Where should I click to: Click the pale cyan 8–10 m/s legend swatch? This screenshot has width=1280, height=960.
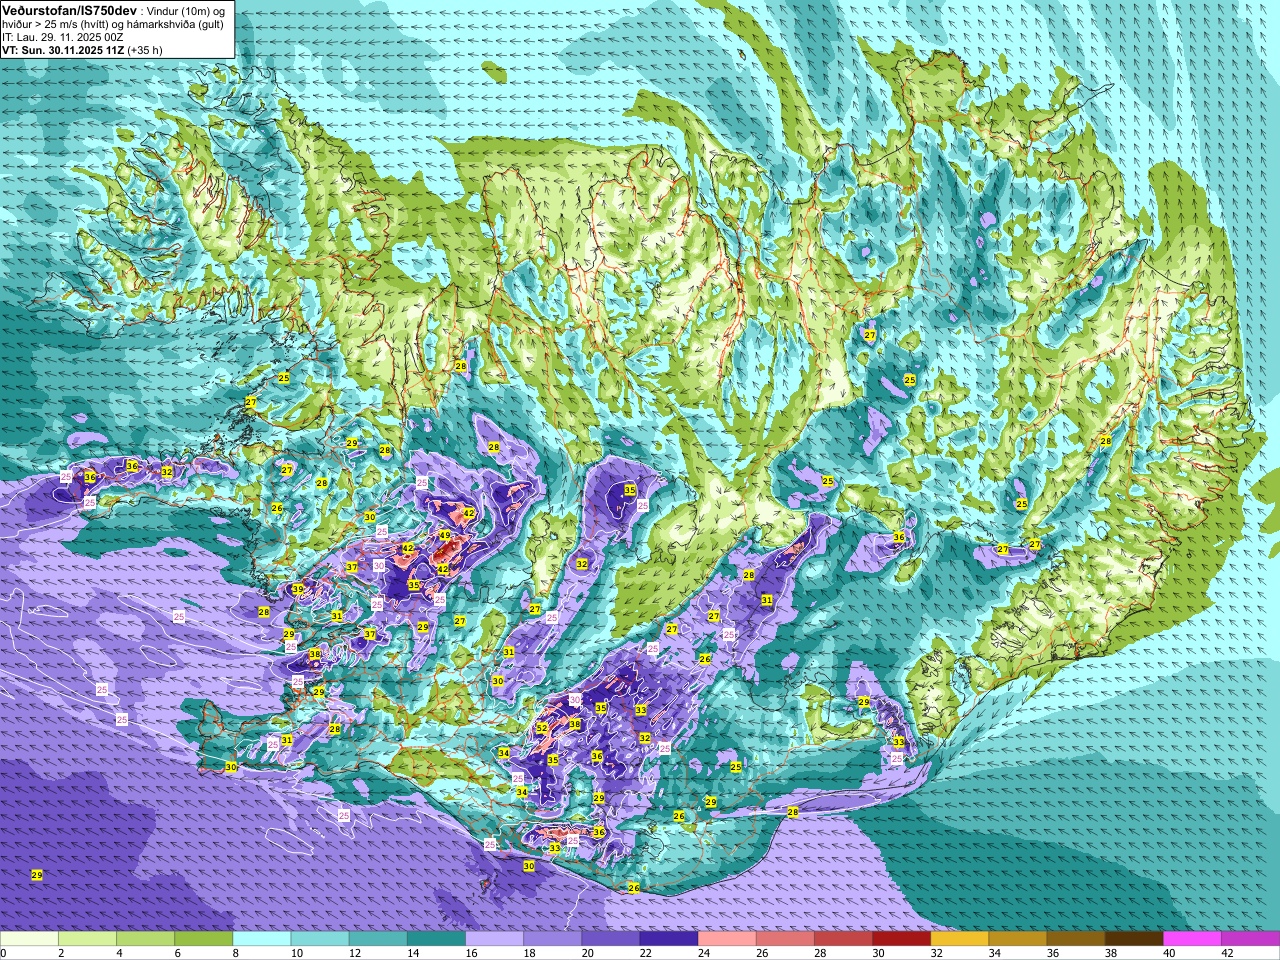point(261,939)
